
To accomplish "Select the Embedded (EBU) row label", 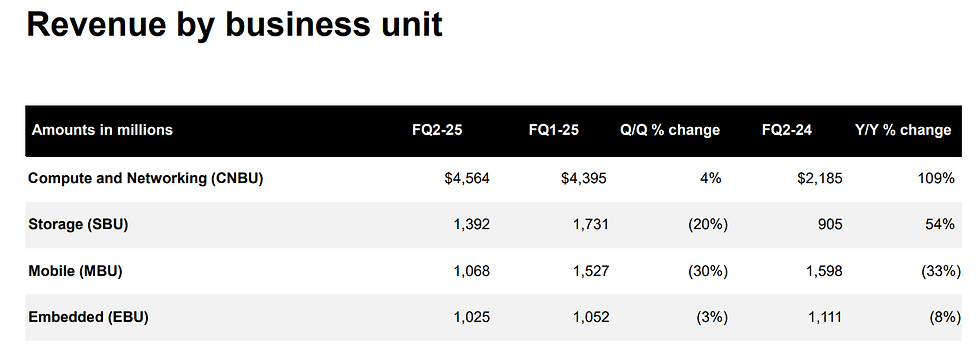I will [x=88, y=317].
